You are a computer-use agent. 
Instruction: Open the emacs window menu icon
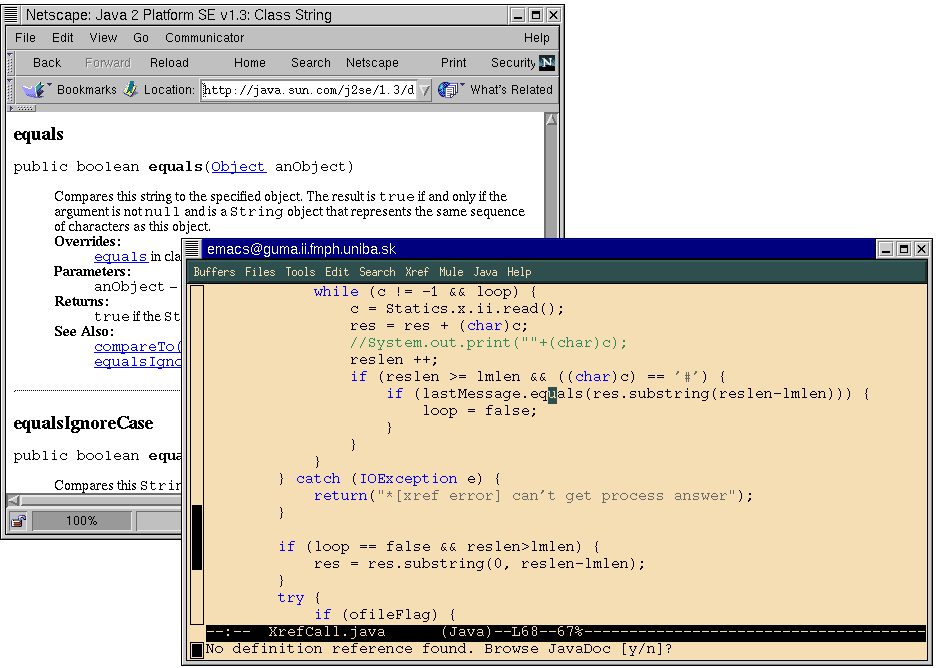(192, 249)
